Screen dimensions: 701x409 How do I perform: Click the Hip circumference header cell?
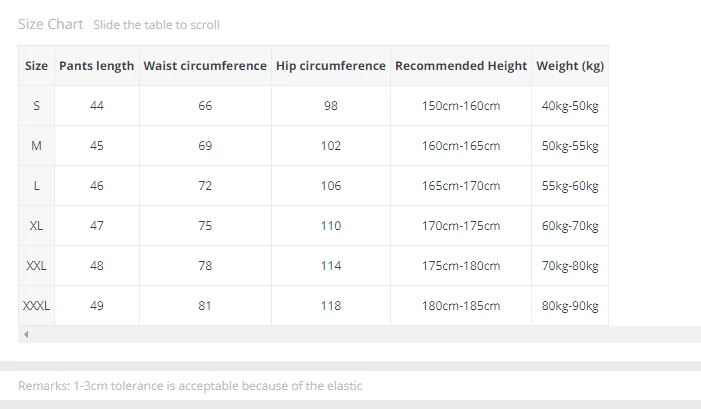click(x=331, y=66)
